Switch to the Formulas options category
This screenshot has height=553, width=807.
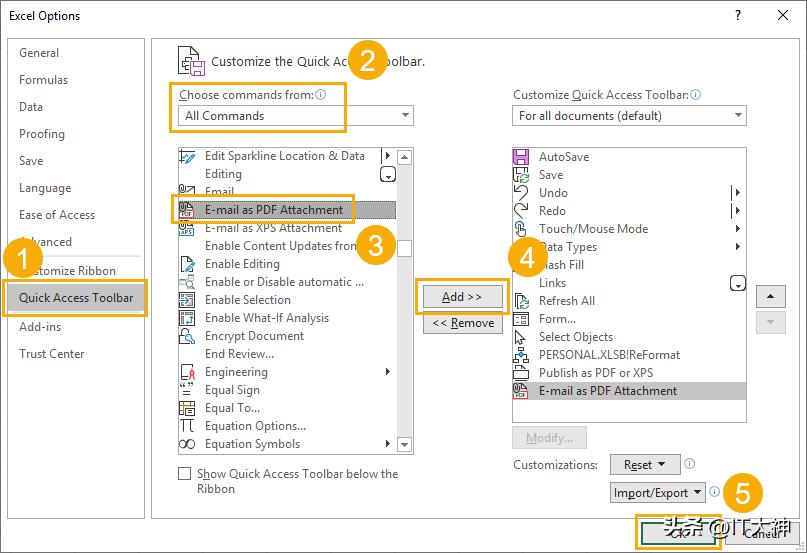click(x=44, y=80)
